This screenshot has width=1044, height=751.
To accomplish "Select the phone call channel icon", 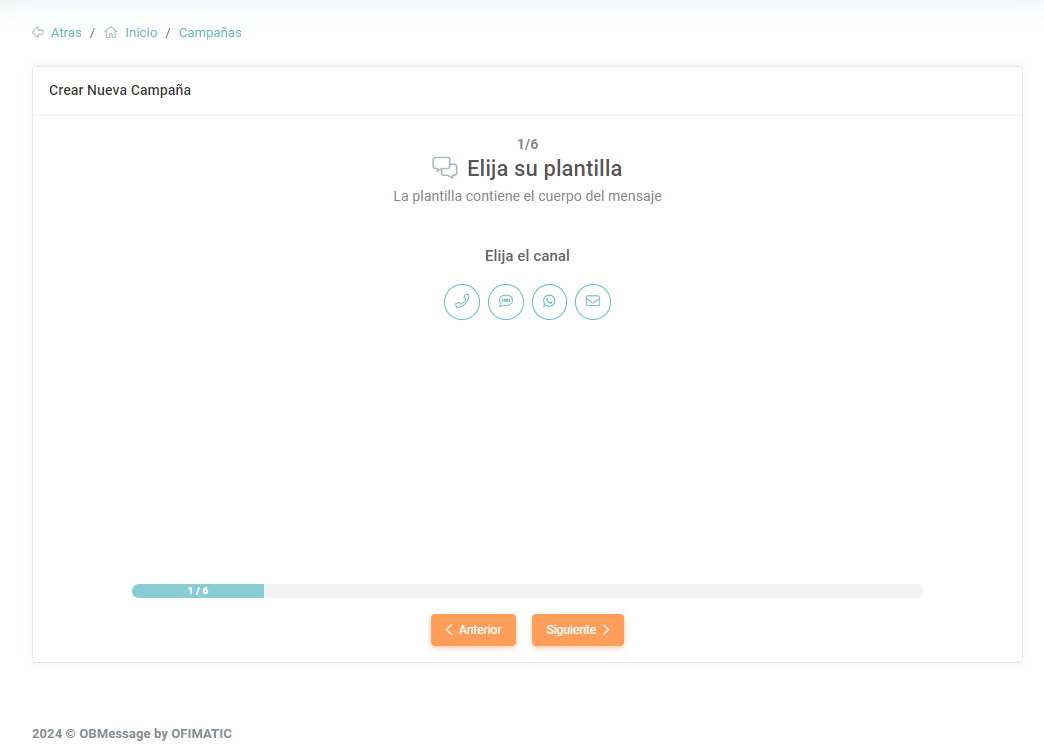I will [x=462, y=301].
